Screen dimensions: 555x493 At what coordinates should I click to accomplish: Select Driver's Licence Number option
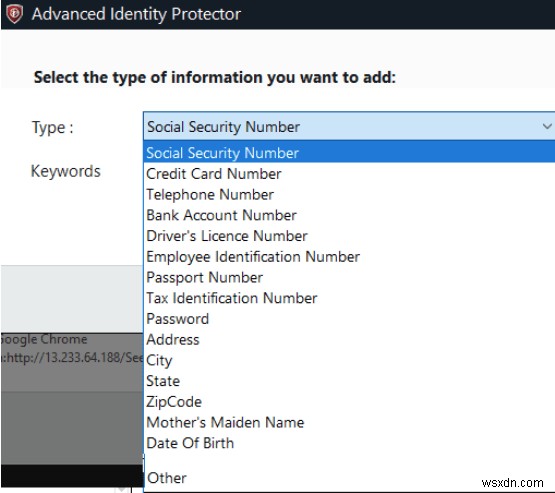[350, 236]
